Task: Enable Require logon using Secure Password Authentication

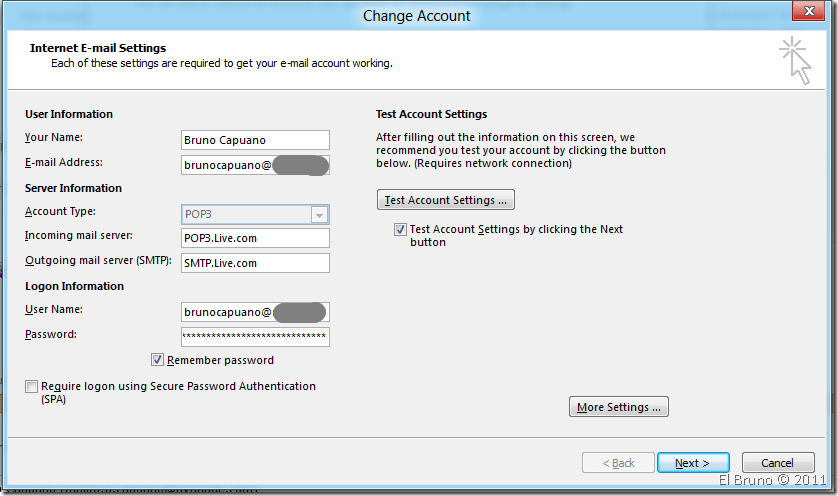Action: 32,387
